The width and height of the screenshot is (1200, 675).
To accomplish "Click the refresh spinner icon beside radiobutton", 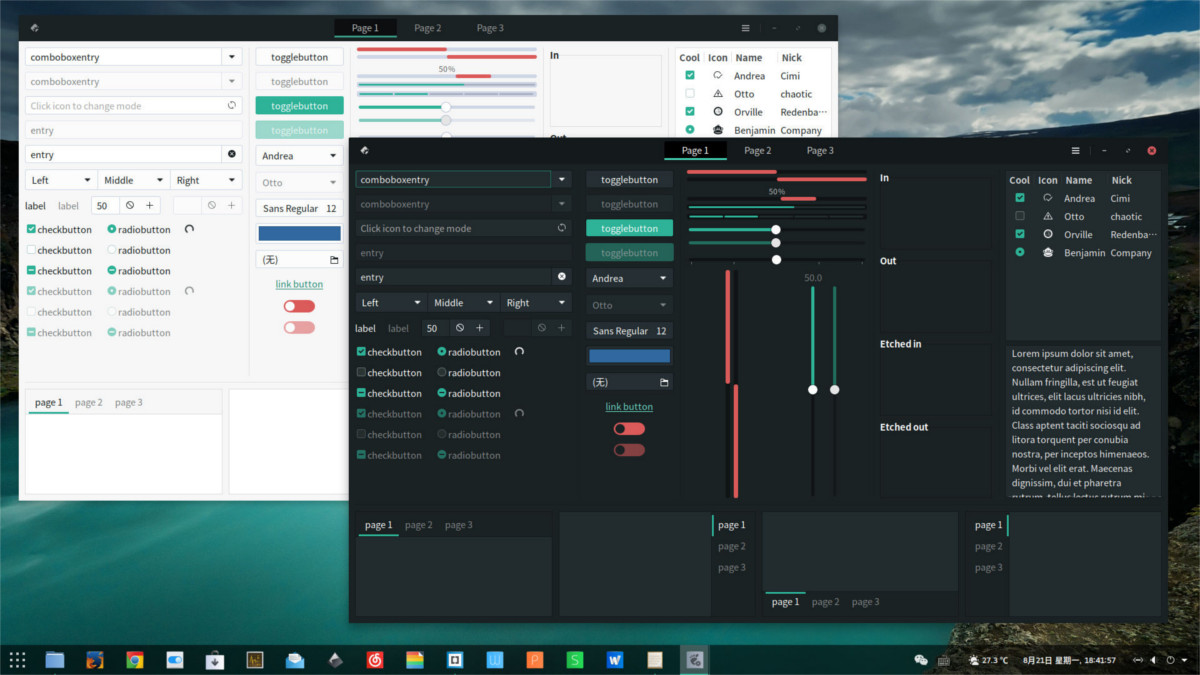I will 518,351.
